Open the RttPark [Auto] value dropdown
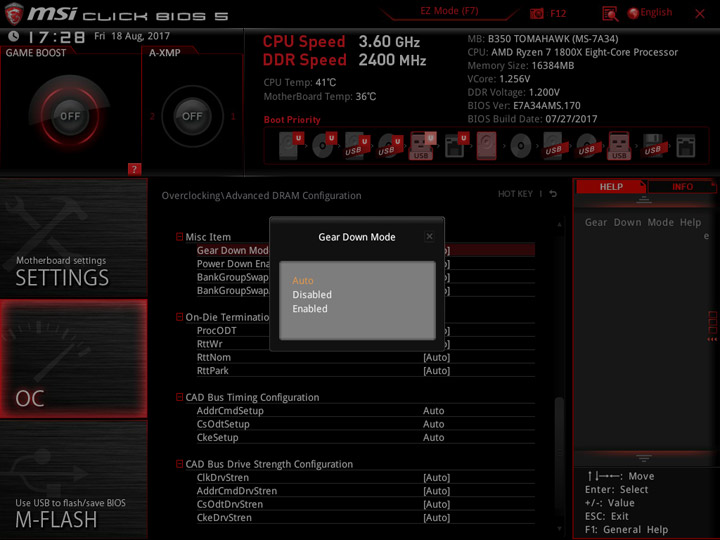Viewport: 720px width, 540px height. (436, 371)
